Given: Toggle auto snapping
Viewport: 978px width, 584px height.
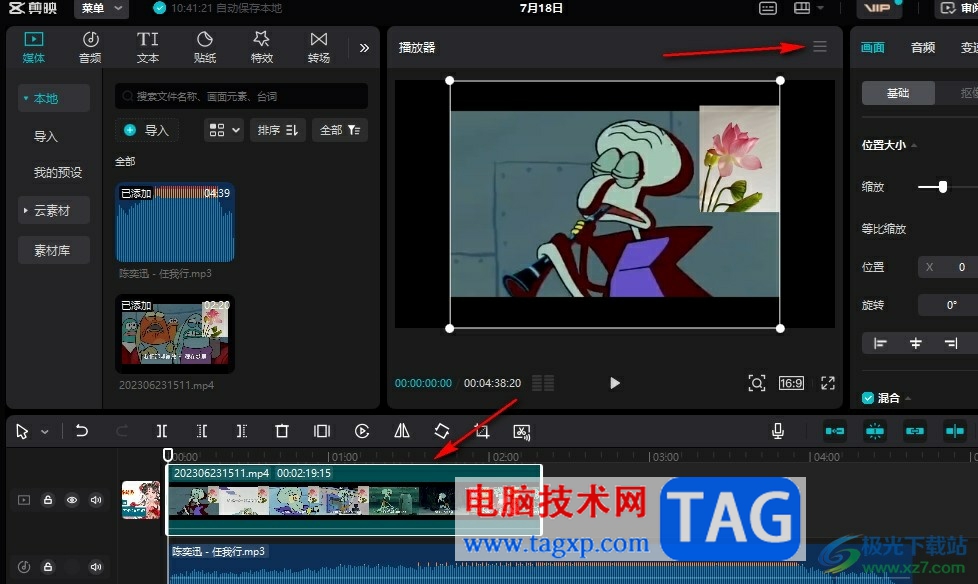Looking at the screenshot, I should coord(874,431).
